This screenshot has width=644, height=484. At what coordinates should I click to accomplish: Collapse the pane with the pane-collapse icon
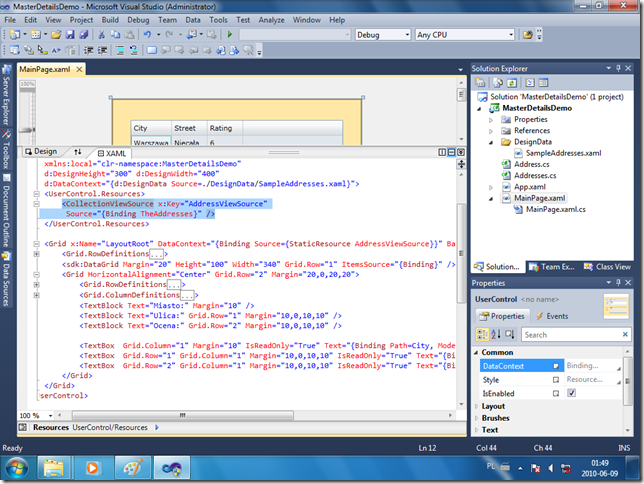[x=461, y=152]
